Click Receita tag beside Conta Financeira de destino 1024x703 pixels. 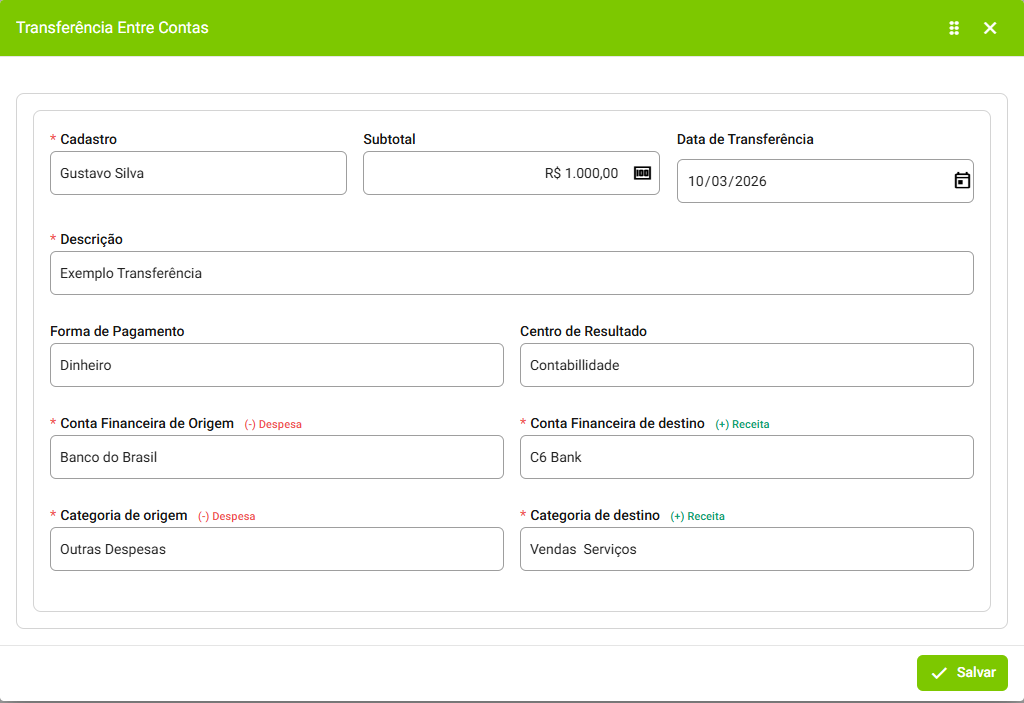[742, 424]
